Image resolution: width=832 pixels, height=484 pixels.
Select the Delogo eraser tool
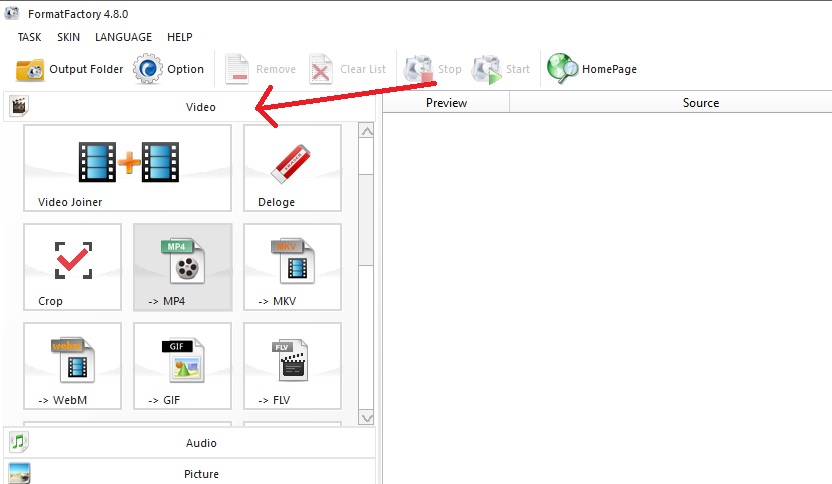click(x=292, y=168)
